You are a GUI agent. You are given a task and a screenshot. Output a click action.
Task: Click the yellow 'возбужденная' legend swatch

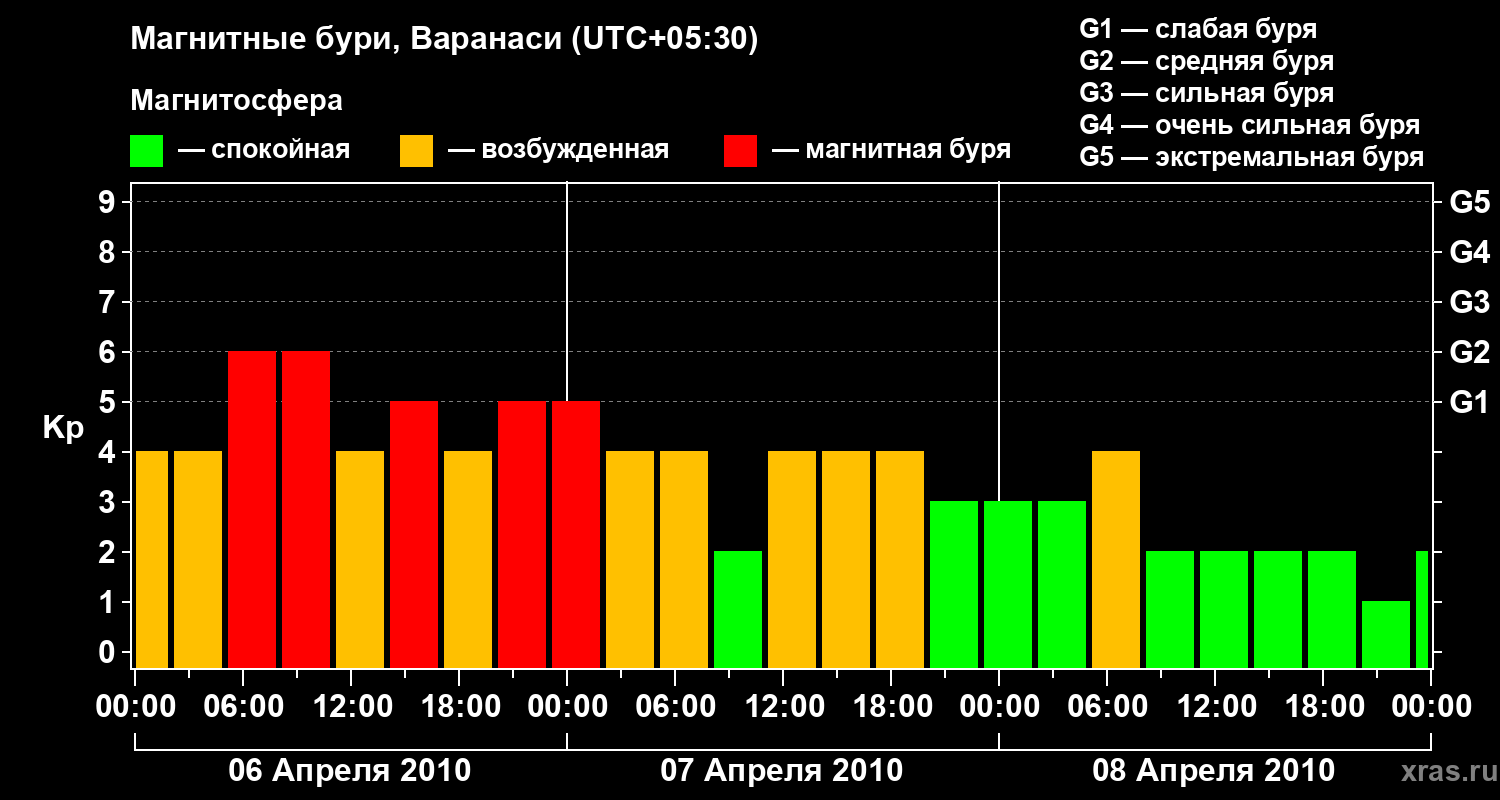click(417, 151)
